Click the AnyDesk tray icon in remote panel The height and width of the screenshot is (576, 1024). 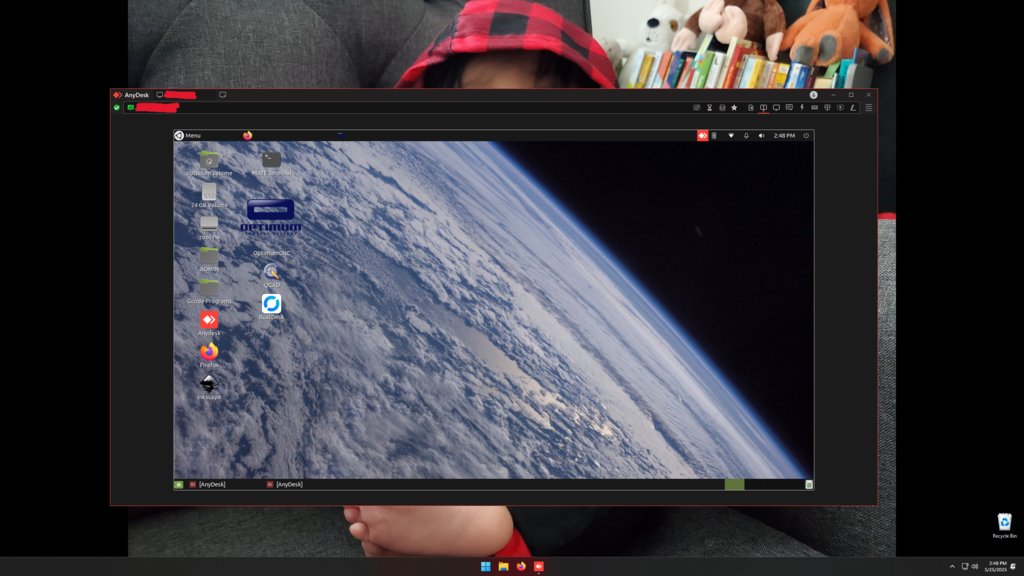pos(702,135)
